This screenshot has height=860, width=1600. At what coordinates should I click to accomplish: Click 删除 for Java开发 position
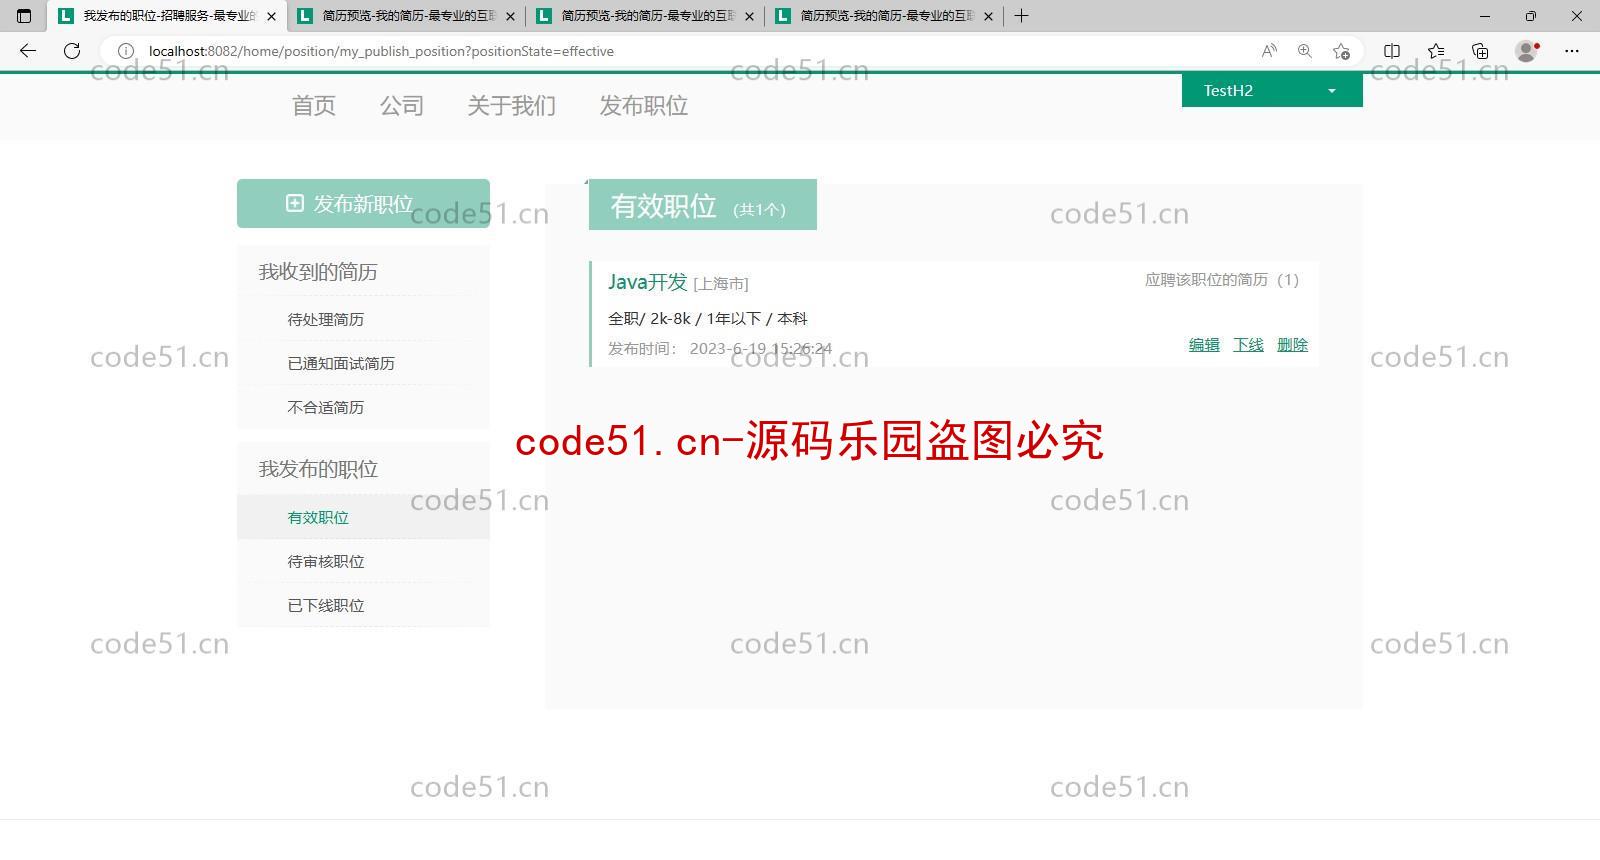(1292, 344)
